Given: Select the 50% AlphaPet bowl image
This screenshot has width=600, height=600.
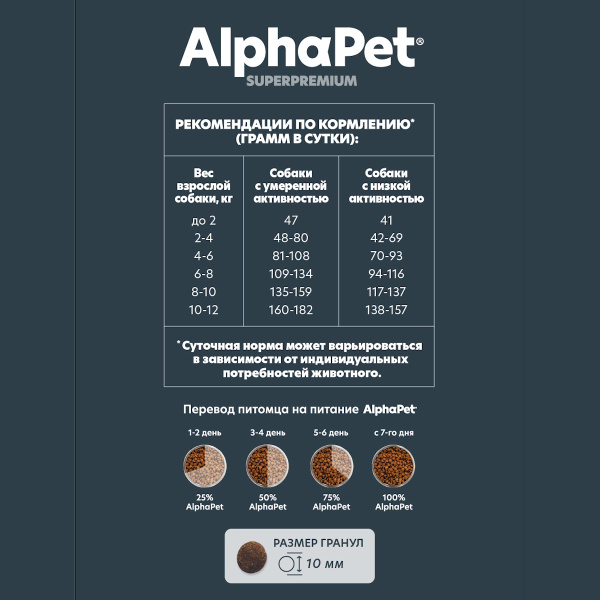Looking at the screenshot, I should pos(267,466).
